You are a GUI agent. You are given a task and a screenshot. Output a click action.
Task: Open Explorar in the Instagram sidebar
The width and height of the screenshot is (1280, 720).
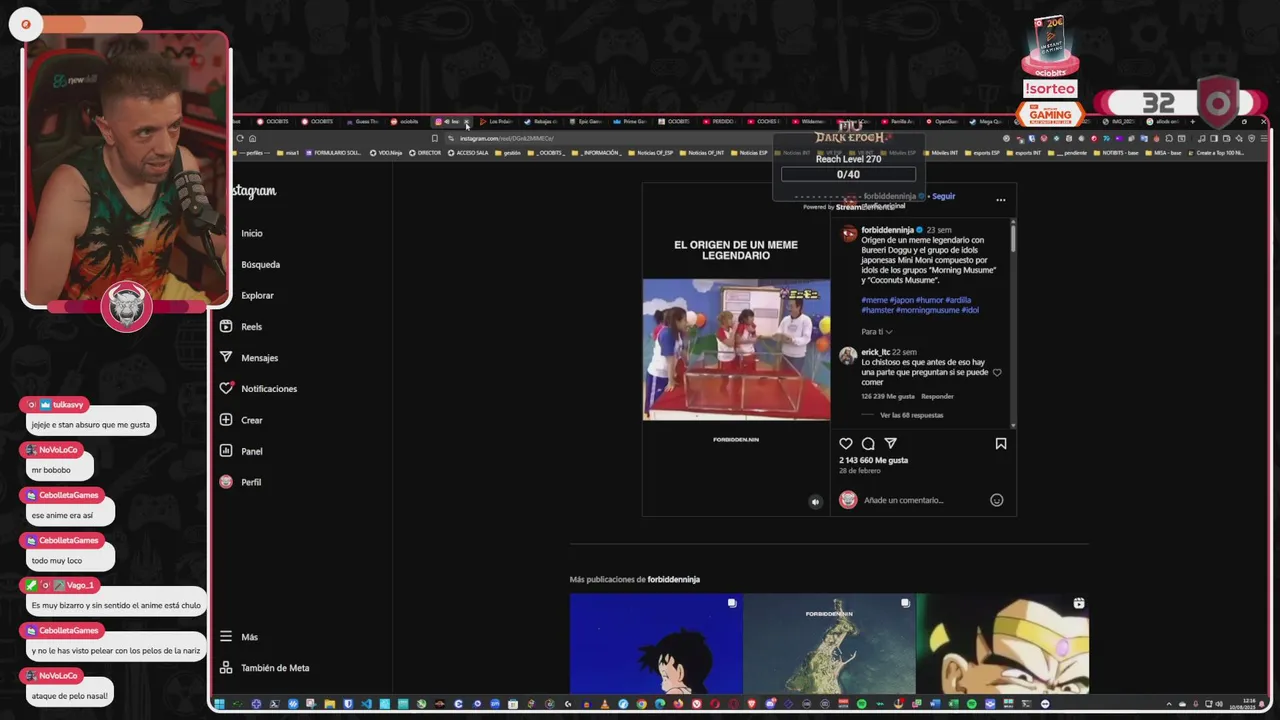click(x=257, y=296)
